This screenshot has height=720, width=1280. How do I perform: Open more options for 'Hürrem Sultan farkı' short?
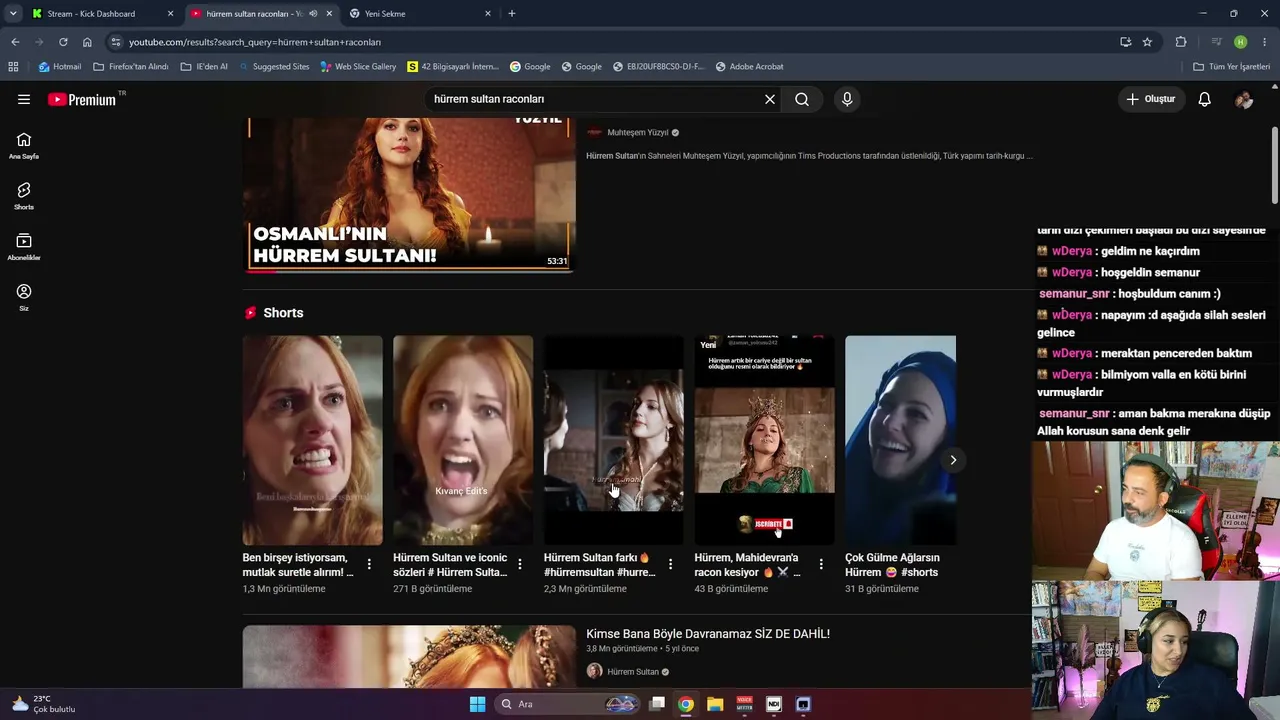pyautogui.click(x=670, y=565)
